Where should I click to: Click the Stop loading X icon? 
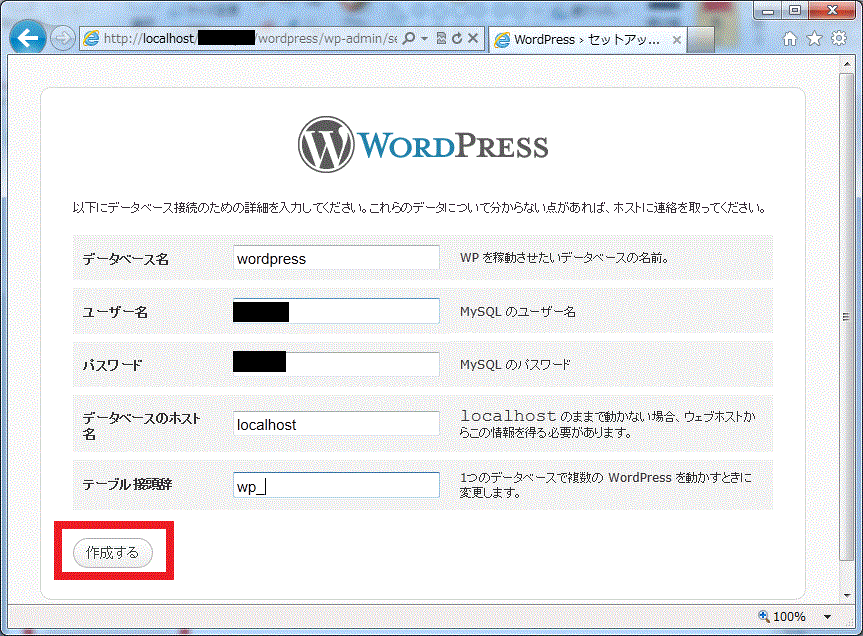point(473,39)
